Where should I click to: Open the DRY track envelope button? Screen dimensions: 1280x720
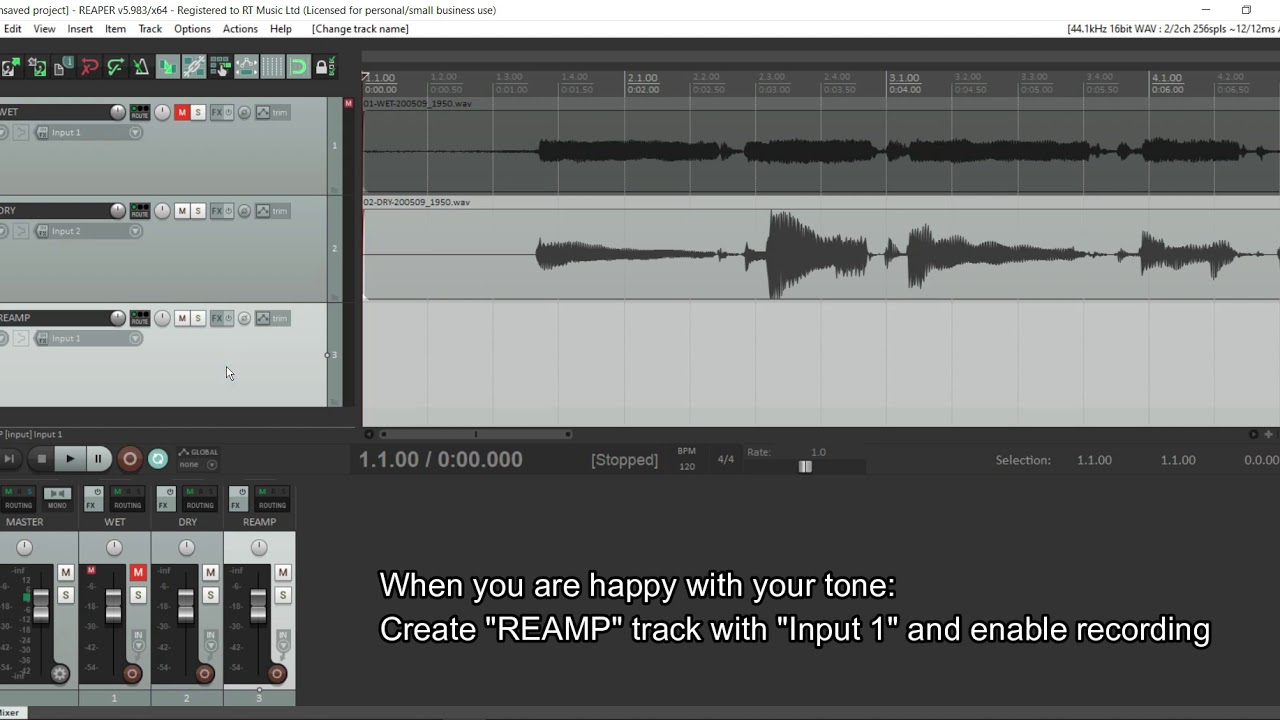pos(262,211)
